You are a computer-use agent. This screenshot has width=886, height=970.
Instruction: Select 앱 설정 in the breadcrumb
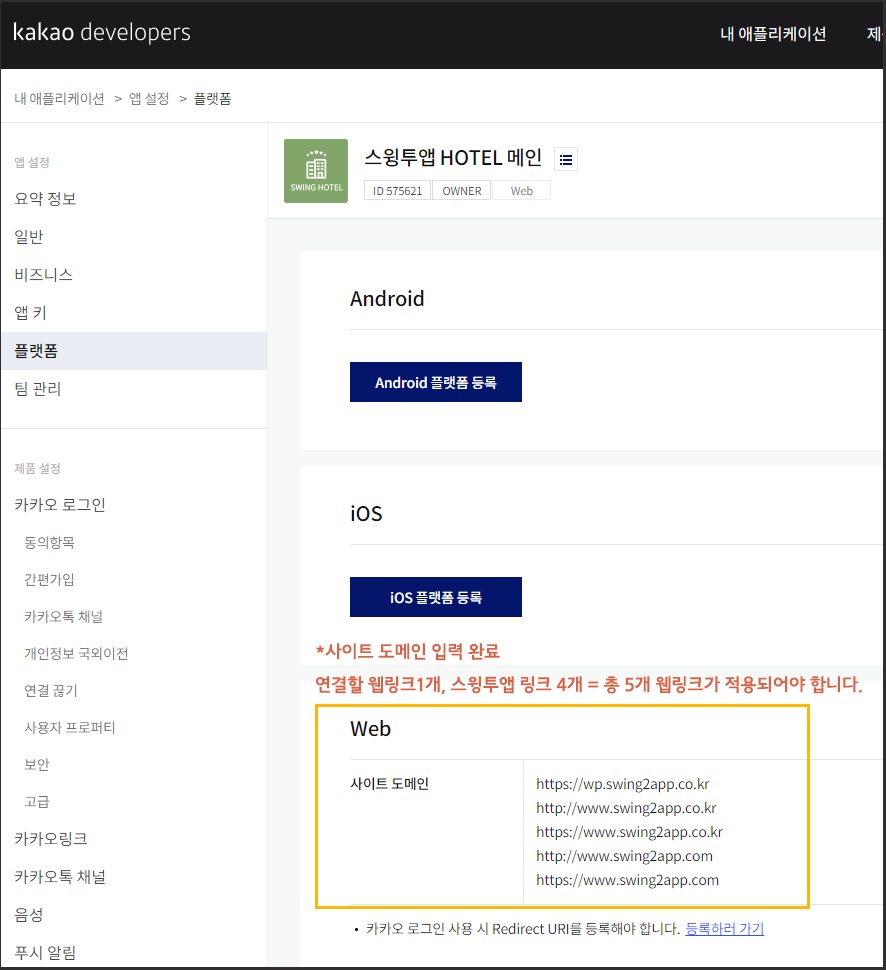pyautogui.click(x=147, y=97)
